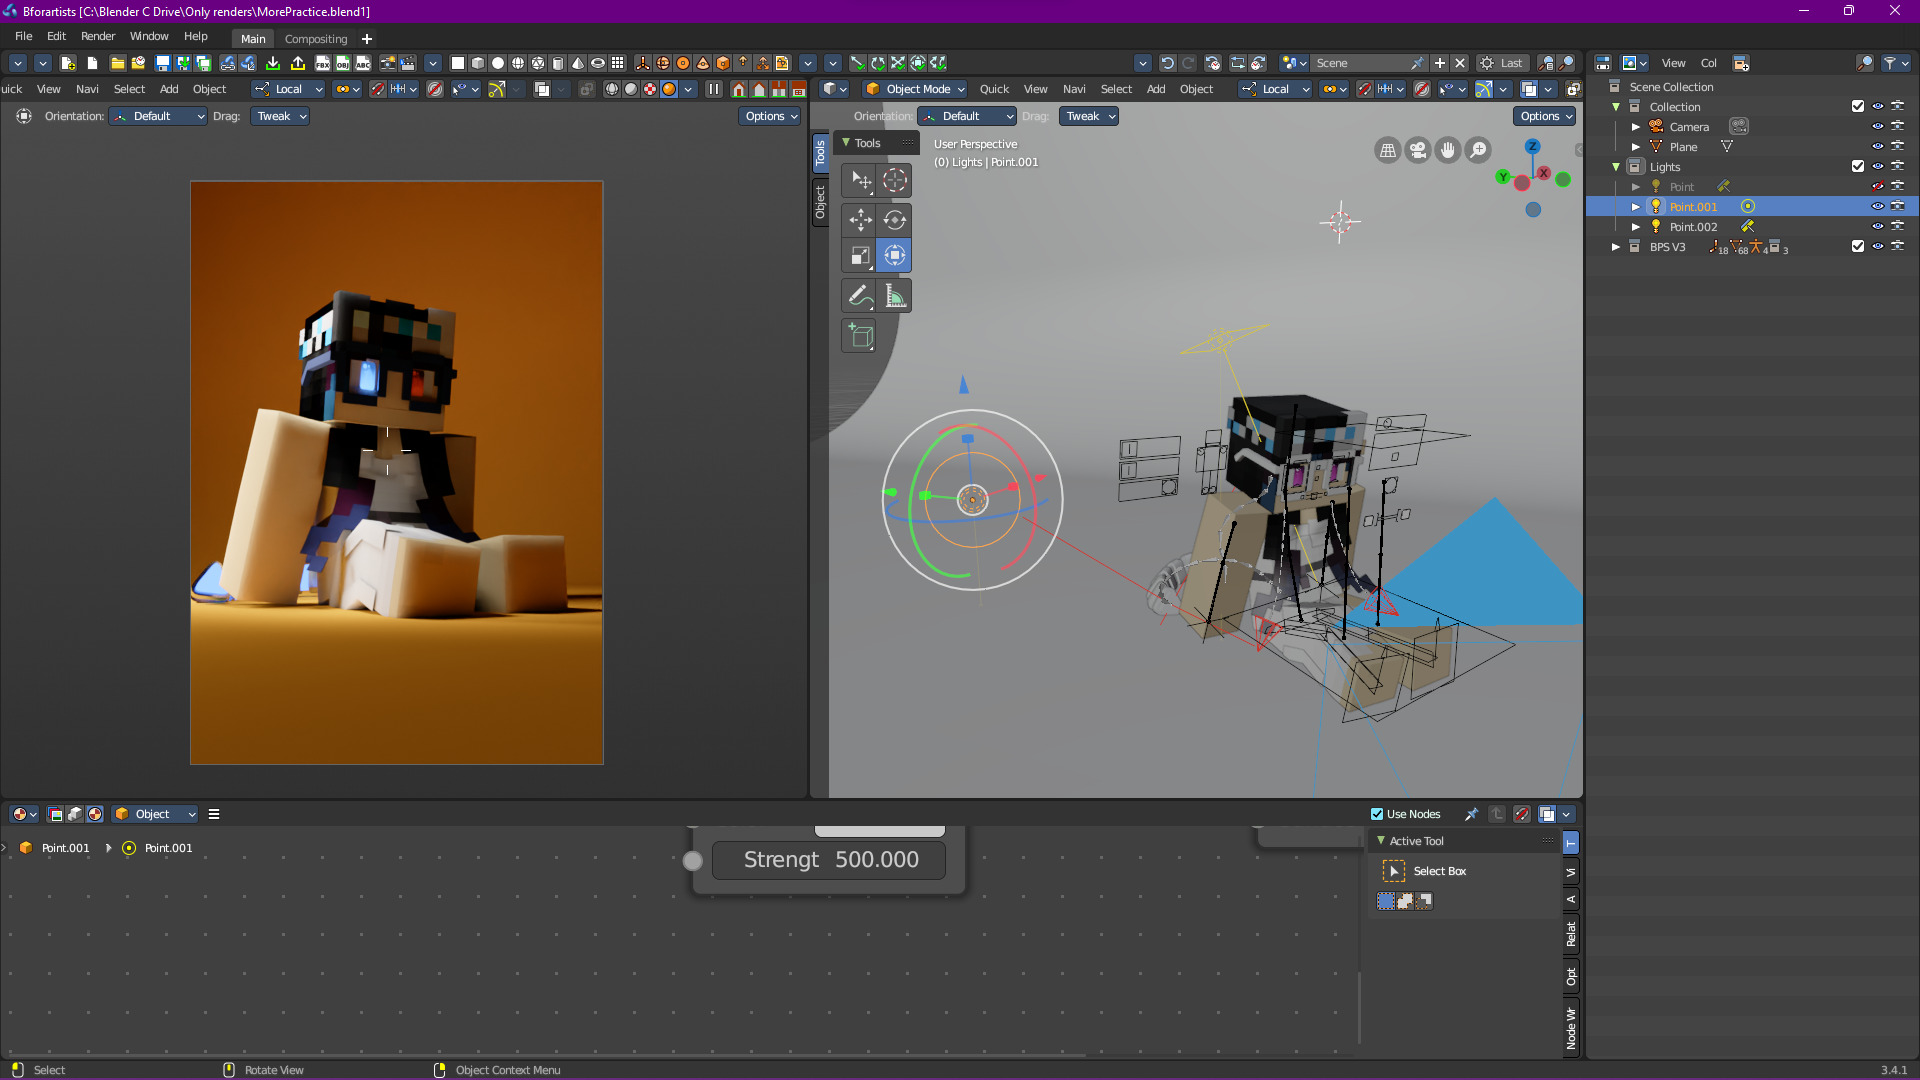Screen dimensions: 1920x1080
Task: Select Camera in the outliner
Action: [1689, 127]
